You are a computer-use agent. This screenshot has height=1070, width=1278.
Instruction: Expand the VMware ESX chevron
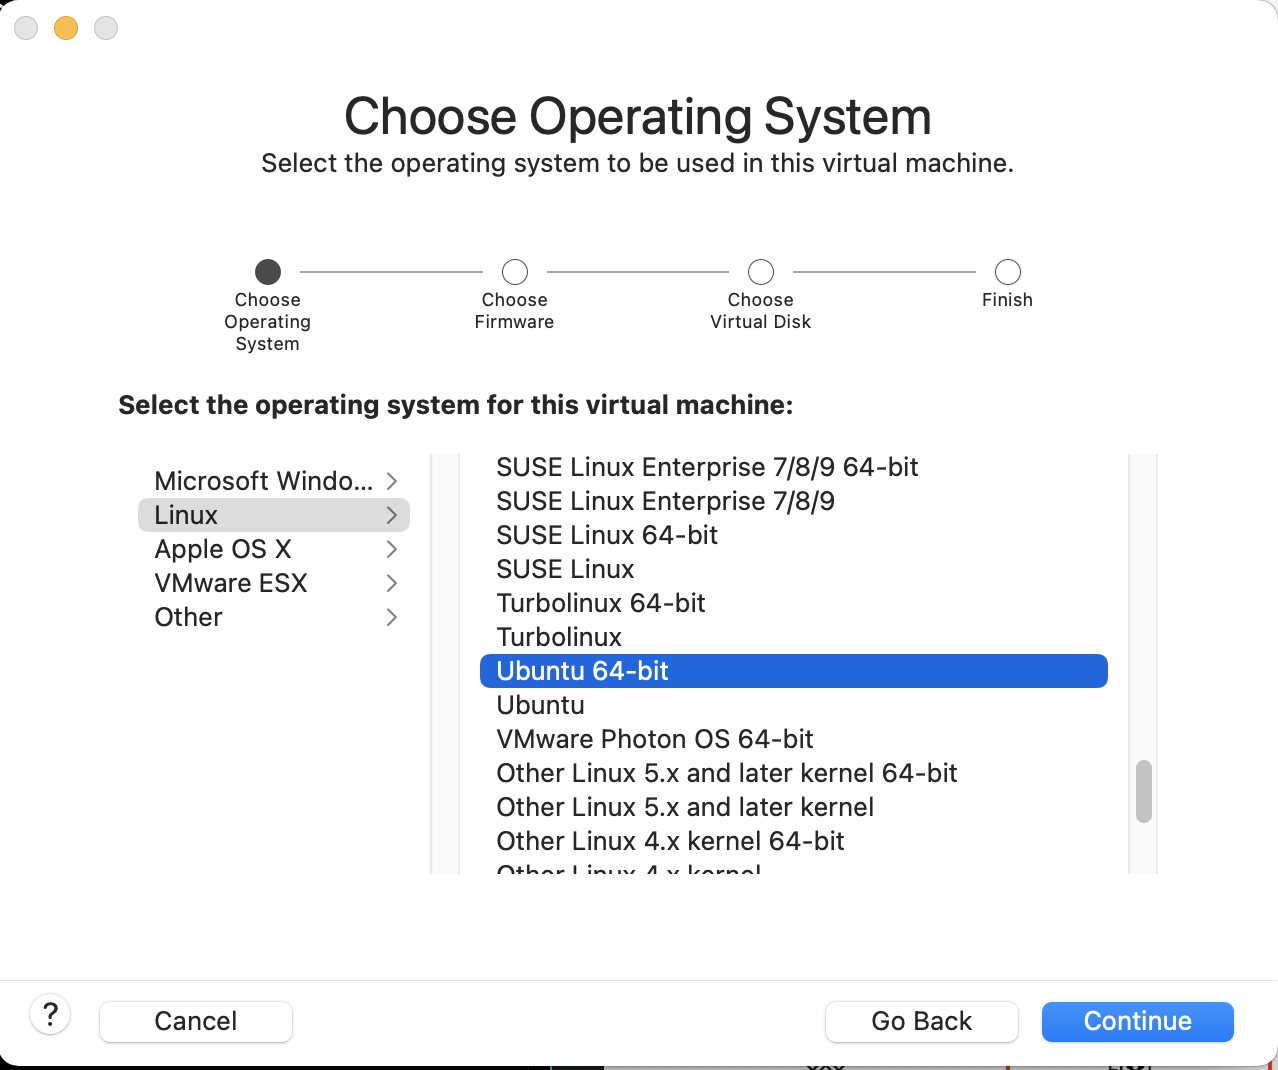[392, 583]
